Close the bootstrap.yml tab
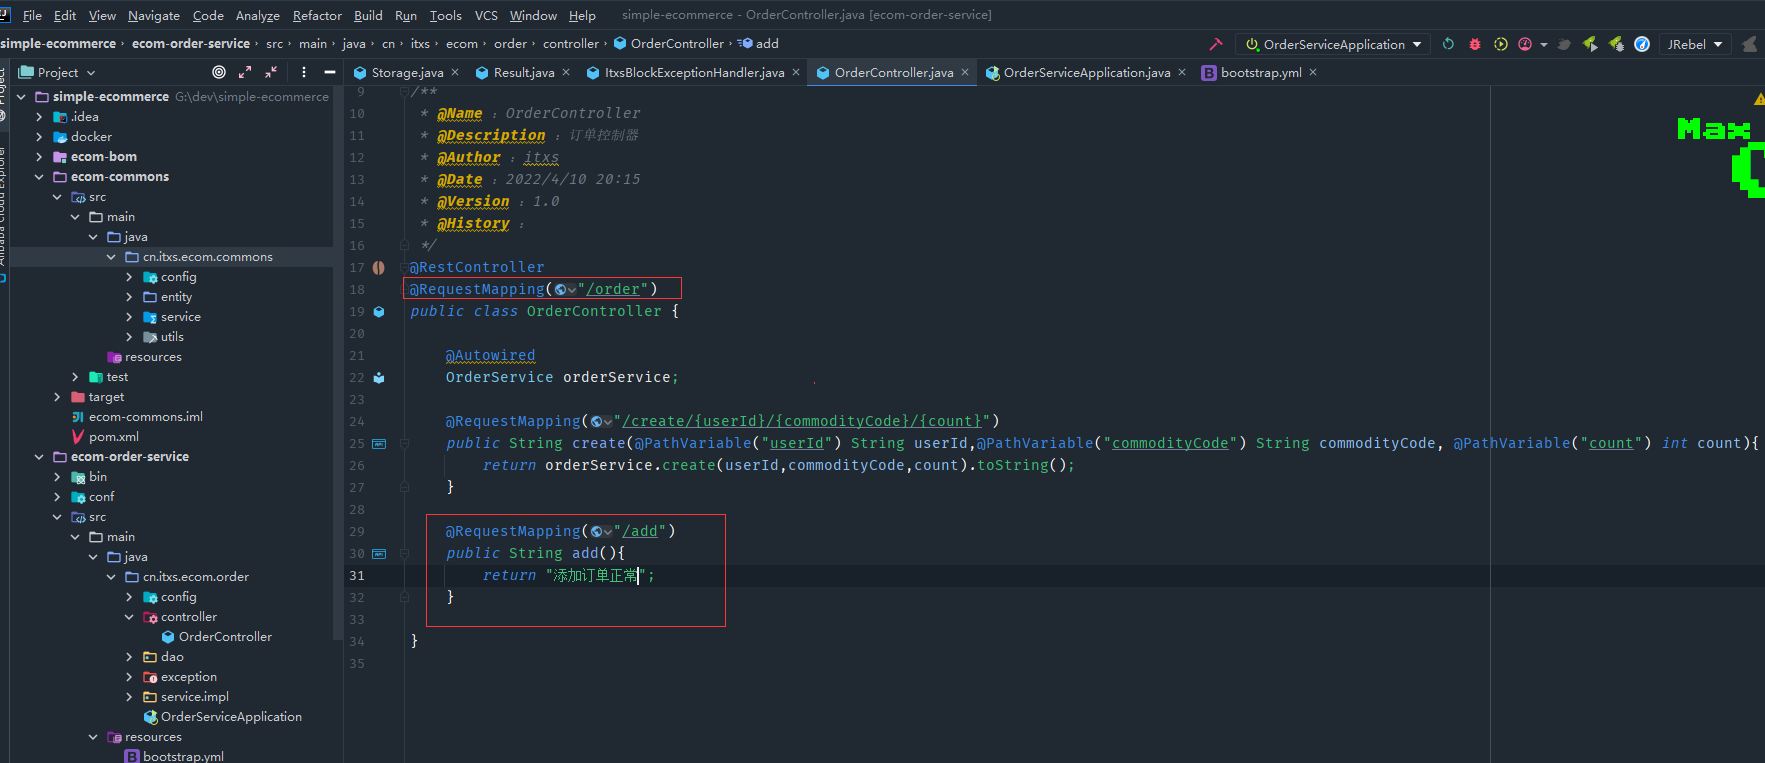This screenshot has height=763, width=1765. click(1313, 72)
